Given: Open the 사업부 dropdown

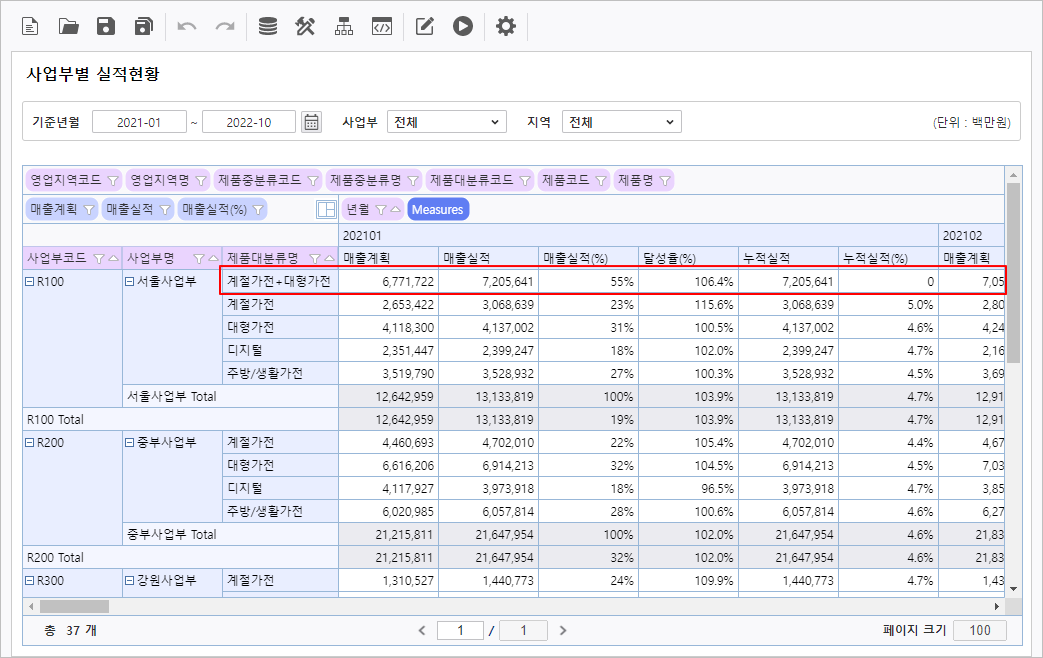Looking at the screenshot, I should point(447,122).
